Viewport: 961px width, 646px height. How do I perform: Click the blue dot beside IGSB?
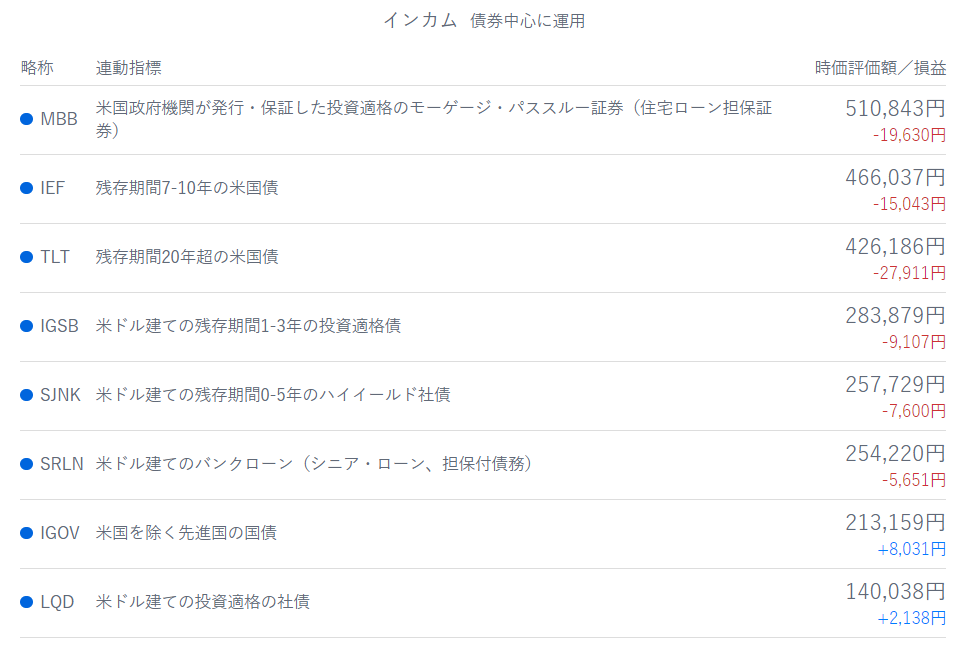[27, 326]
